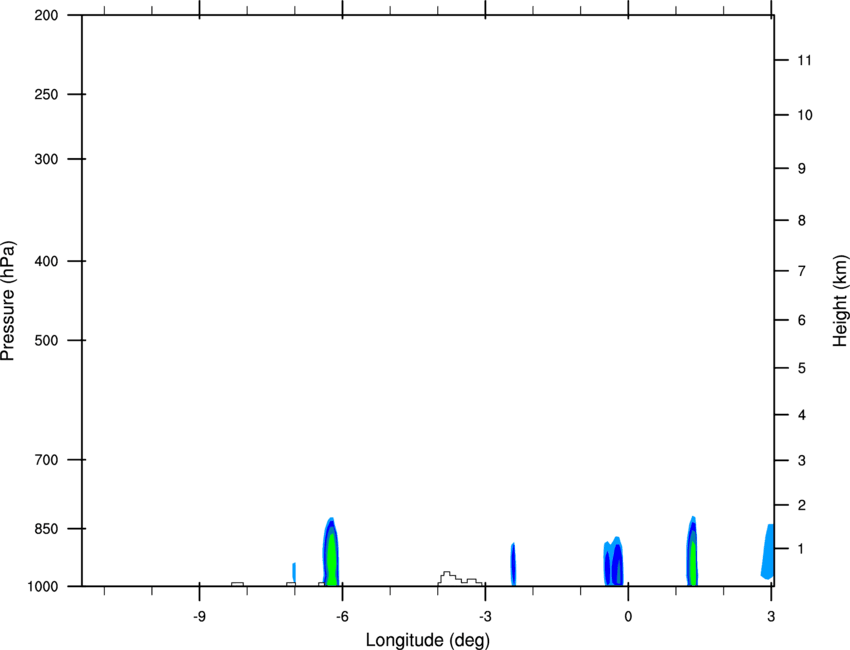Screen dimensions: 850x650
Task: Click the light-blue patch at longitude 3 edge
Action: [768, 551]
